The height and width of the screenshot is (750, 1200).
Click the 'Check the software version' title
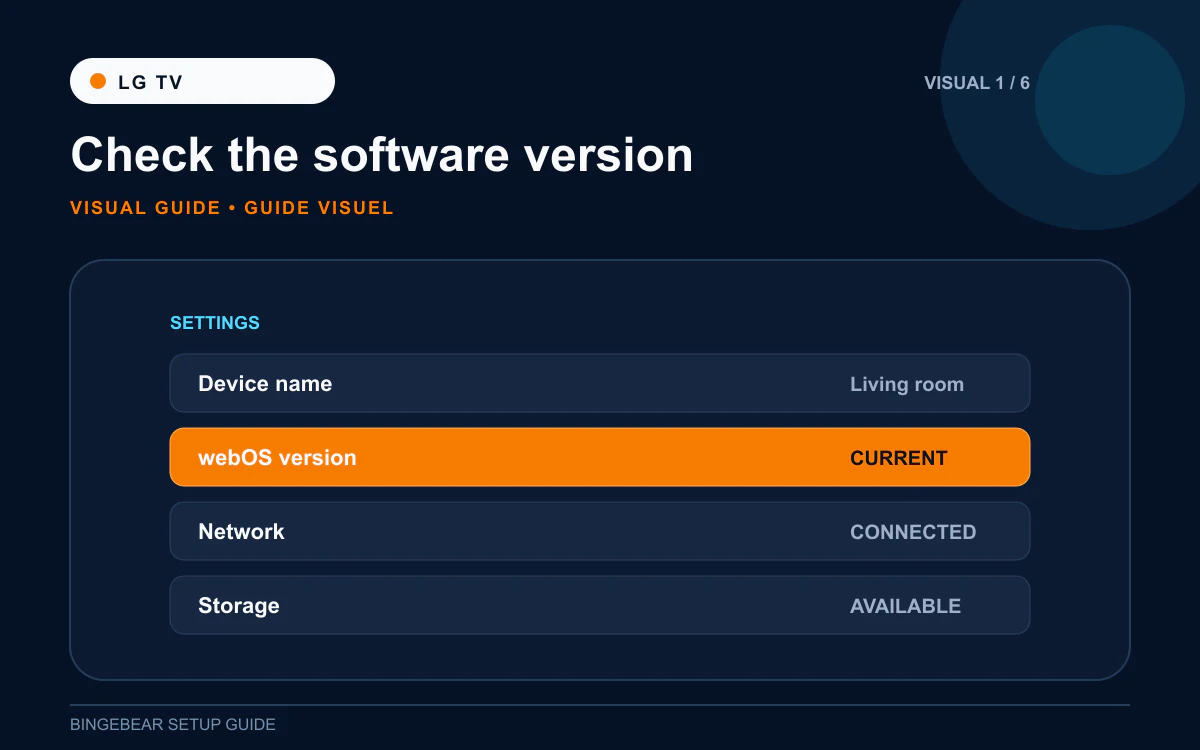(382, 155)
